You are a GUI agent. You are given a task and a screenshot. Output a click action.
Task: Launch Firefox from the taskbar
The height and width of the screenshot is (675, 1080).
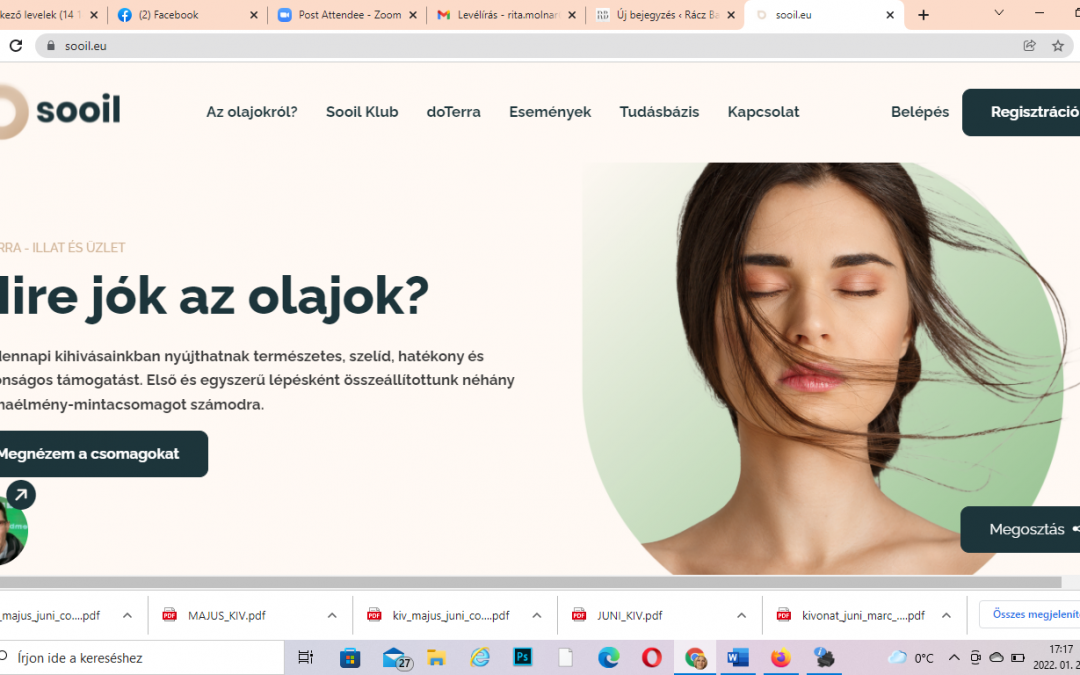pyautogui.click(x=780, y=657)
